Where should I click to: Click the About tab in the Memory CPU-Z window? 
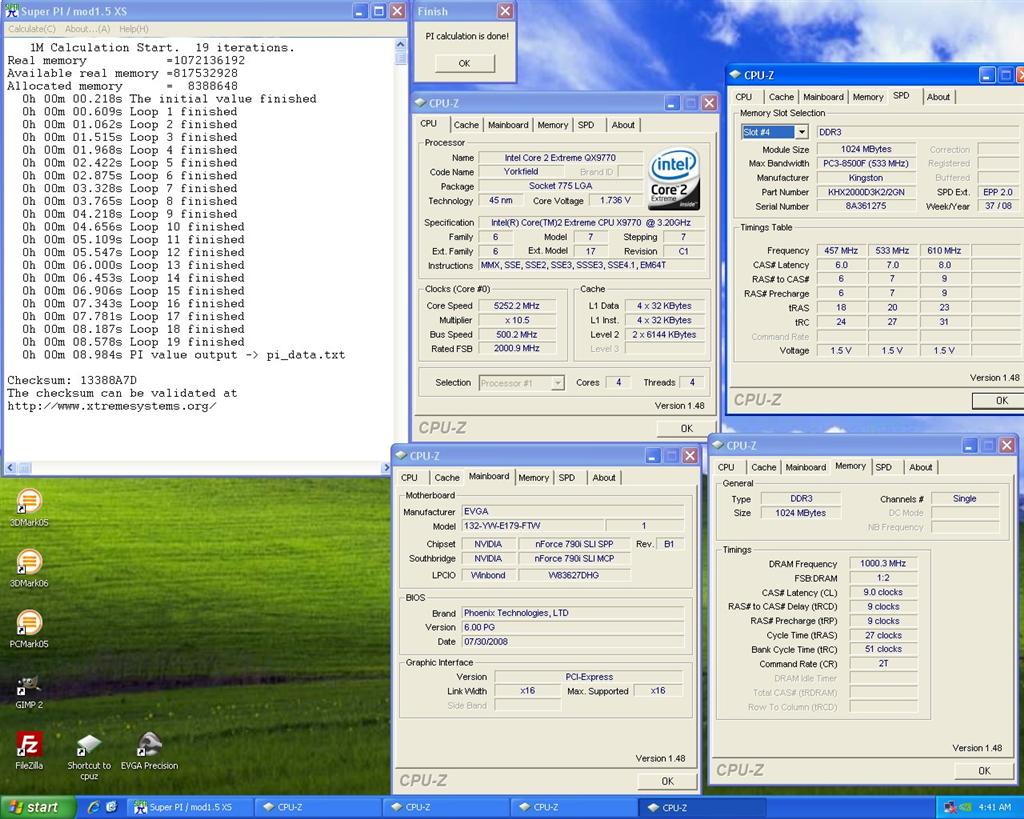920,467
